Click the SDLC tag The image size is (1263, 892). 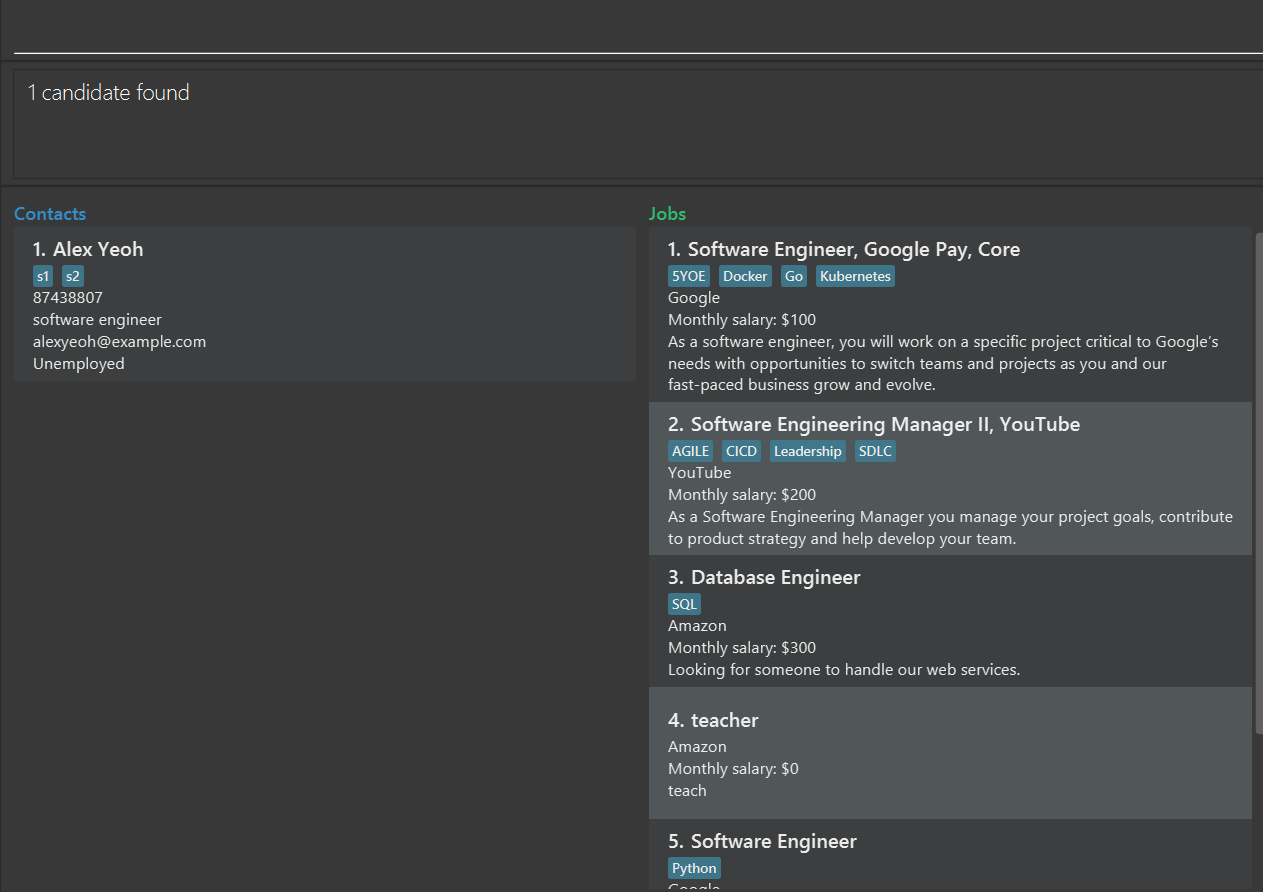(875, 451)
